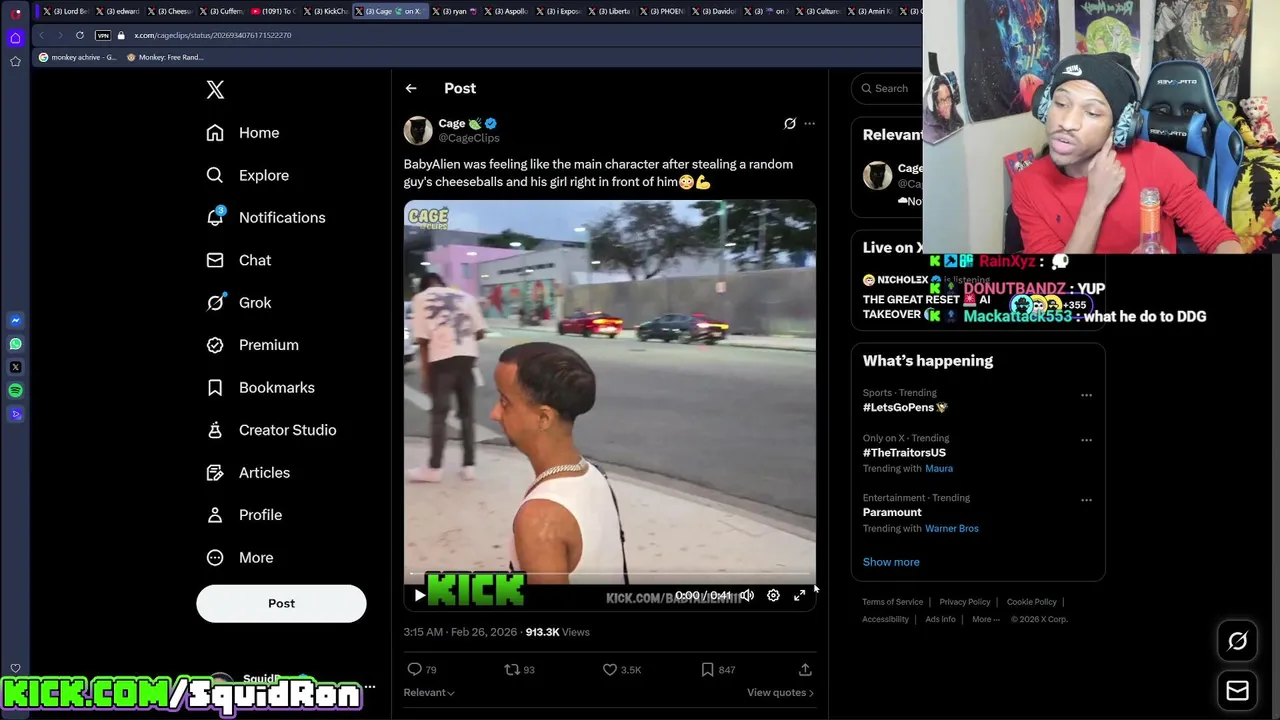Screen dimensions: 1280x720
Task: Open Grok in X sidebar
Action: (239, 303)
